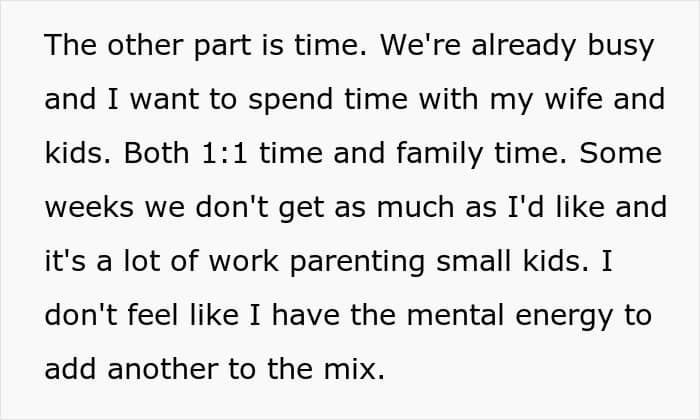Click the word 'Some' at line three's end
700x420 pixels.
(x=621, y=153)
